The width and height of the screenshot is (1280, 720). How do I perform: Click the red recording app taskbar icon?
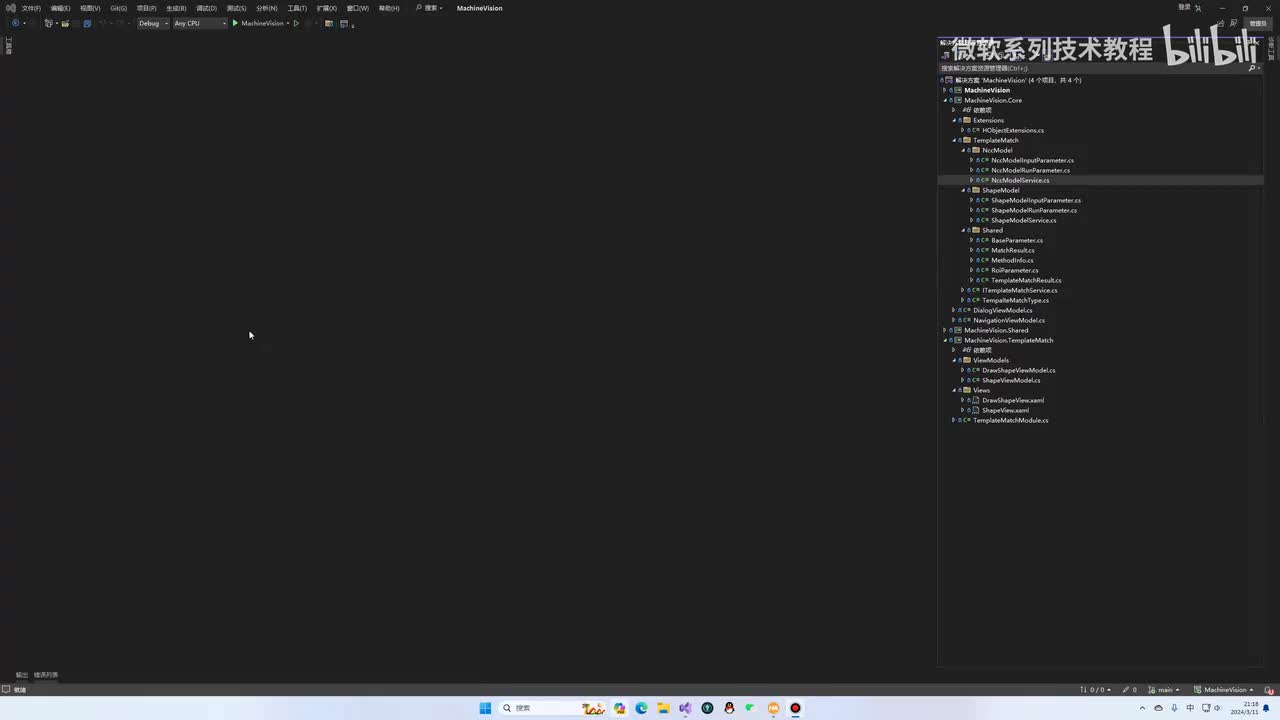pos(795,708)
